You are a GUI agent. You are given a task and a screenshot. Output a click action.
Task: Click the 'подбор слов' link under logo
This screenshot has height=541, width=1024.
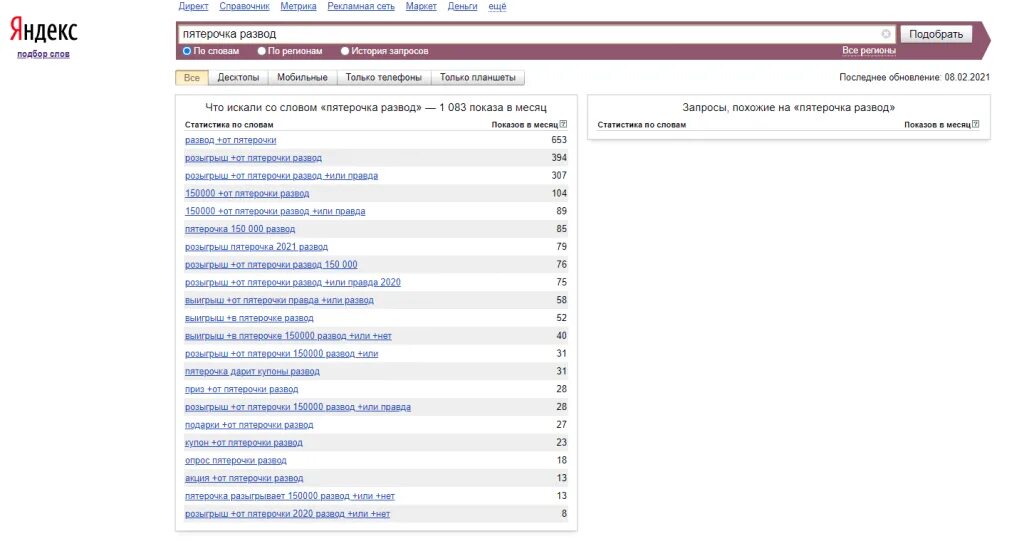tap(43, 54)
